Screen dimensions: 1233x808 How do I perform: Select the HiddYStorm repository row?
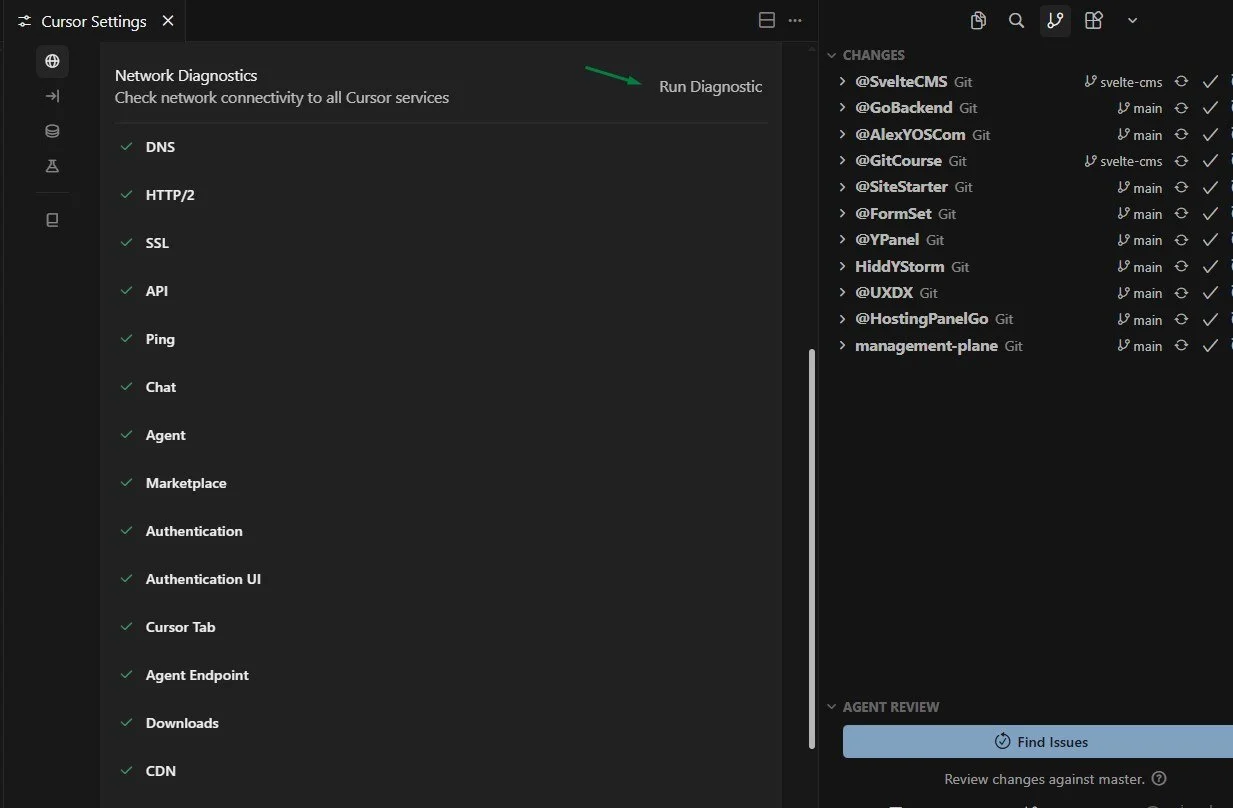[1028, 267]
